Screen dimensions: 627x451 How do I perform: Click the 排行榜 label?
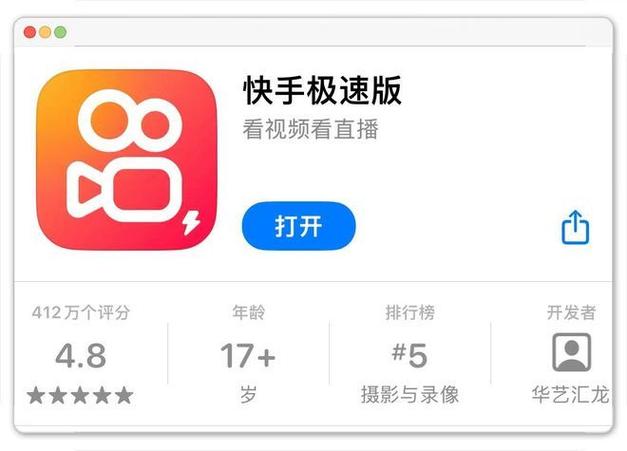(410, 312)
